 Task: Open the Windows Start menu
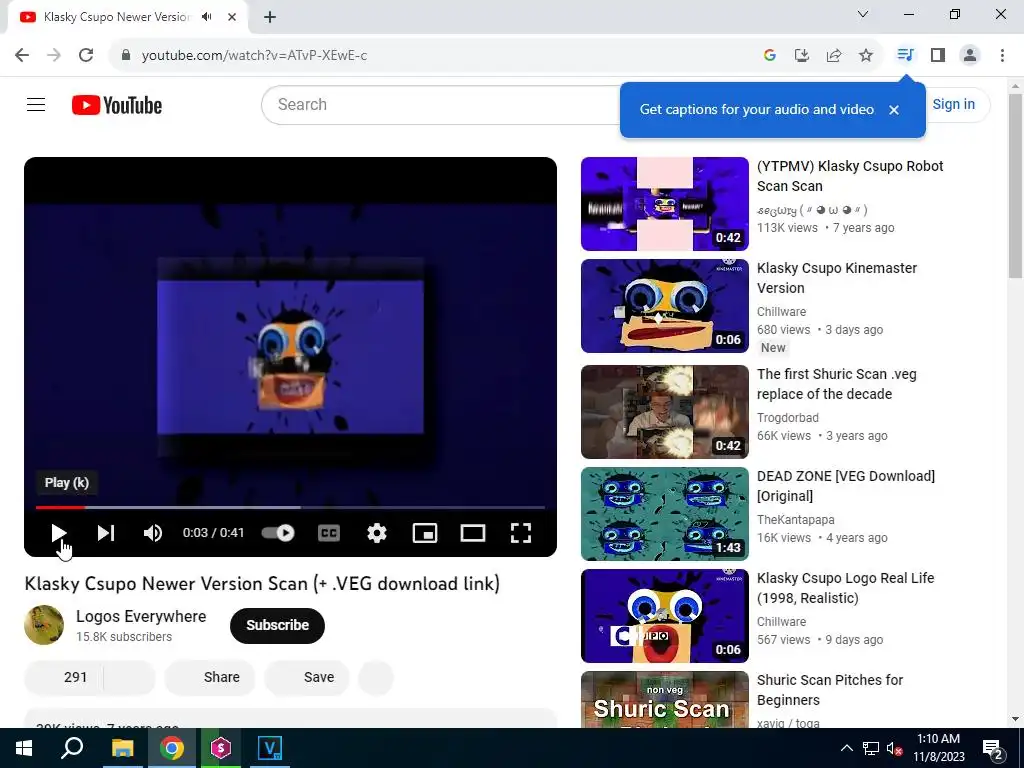coord(24,748)
